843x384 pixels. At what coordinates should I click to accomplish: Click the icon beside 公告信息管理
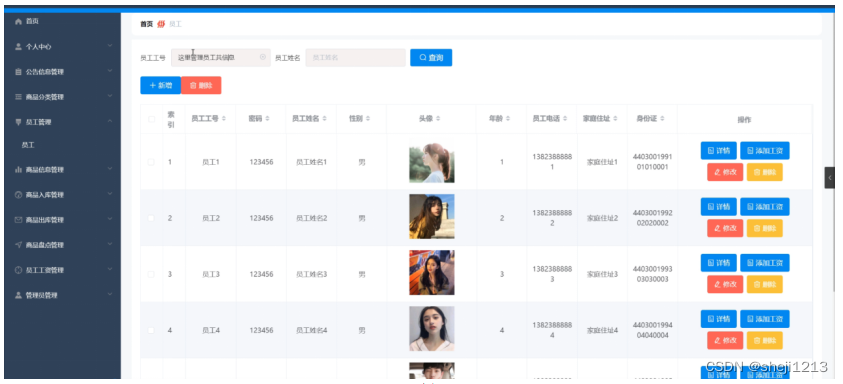[x=18, y=72]
